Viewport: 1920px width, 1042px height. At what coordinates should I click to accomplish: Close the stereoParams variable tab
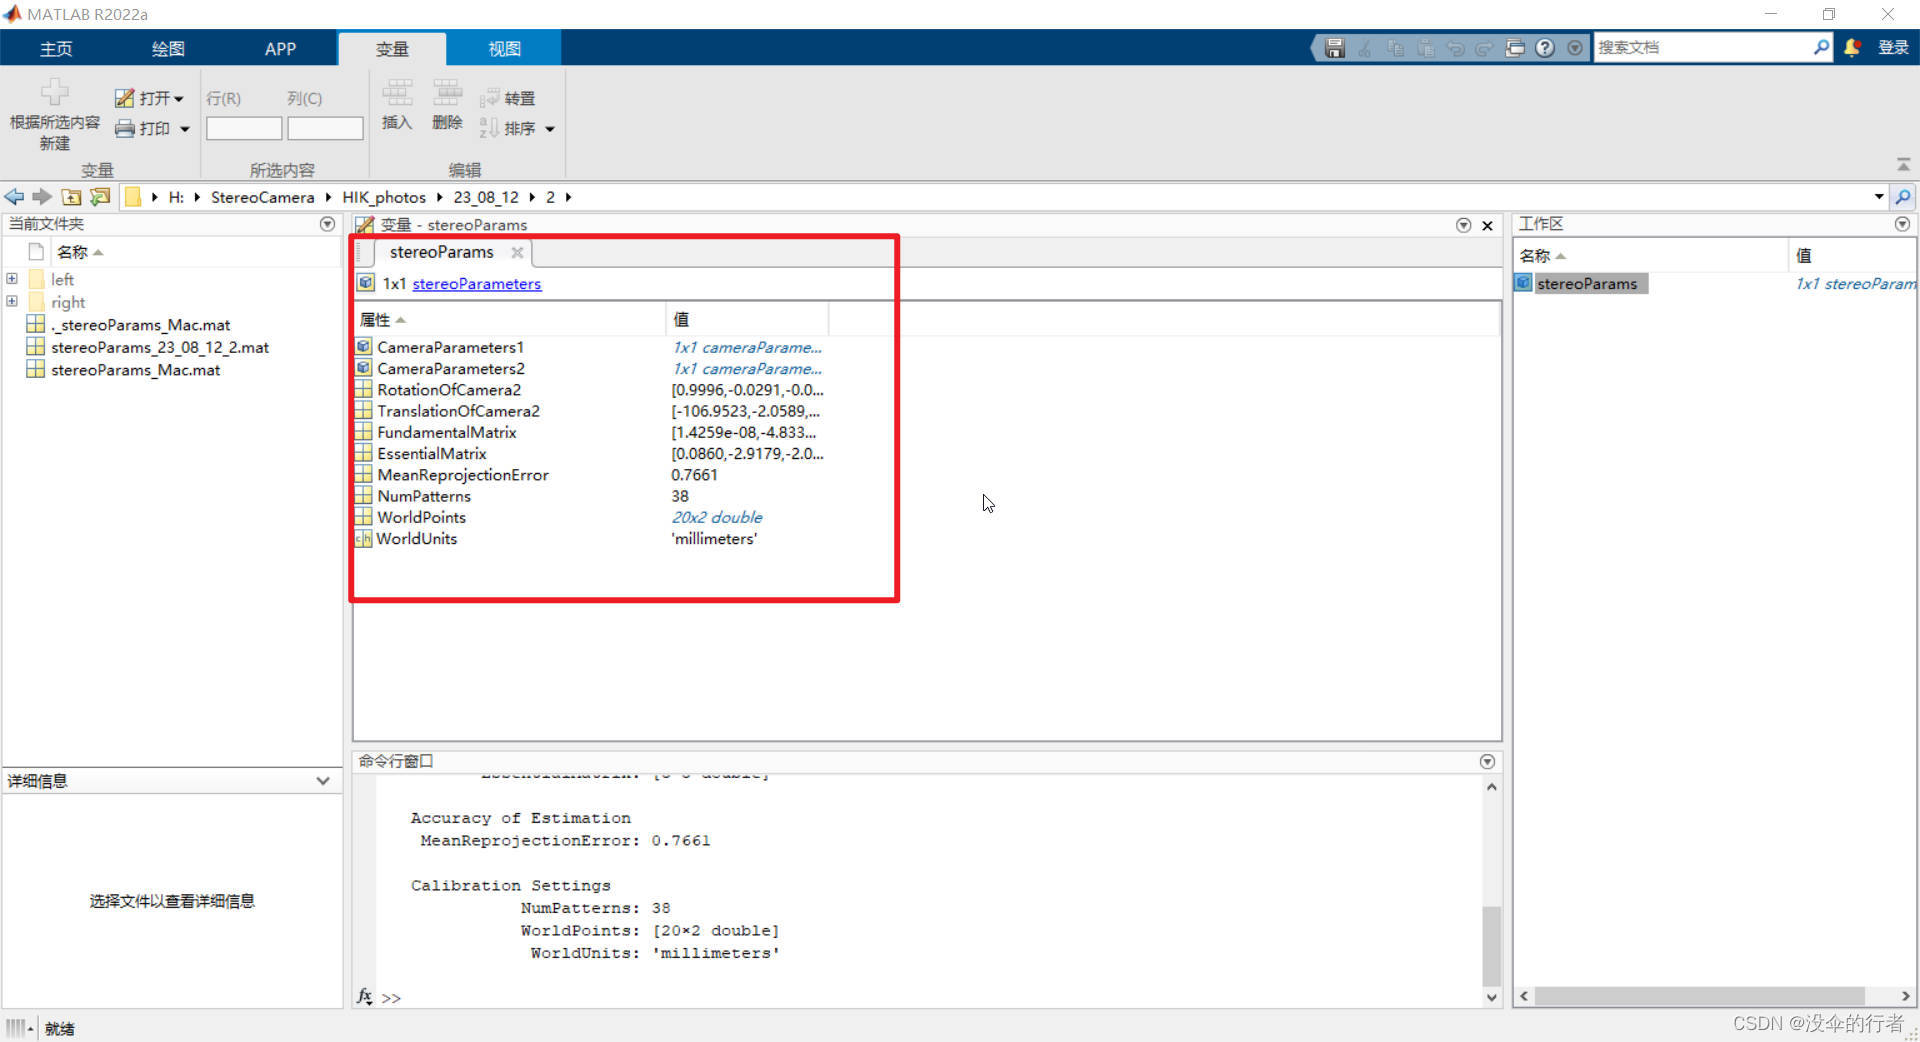click(x=517, y=252)
